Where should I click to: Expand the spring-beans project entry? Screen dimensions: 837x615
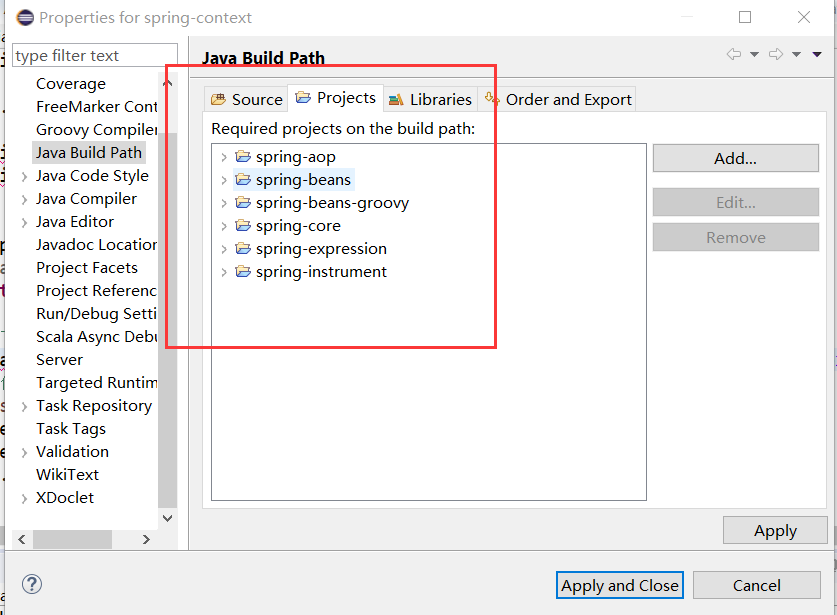pyautogui.click(x=224, y=180)
